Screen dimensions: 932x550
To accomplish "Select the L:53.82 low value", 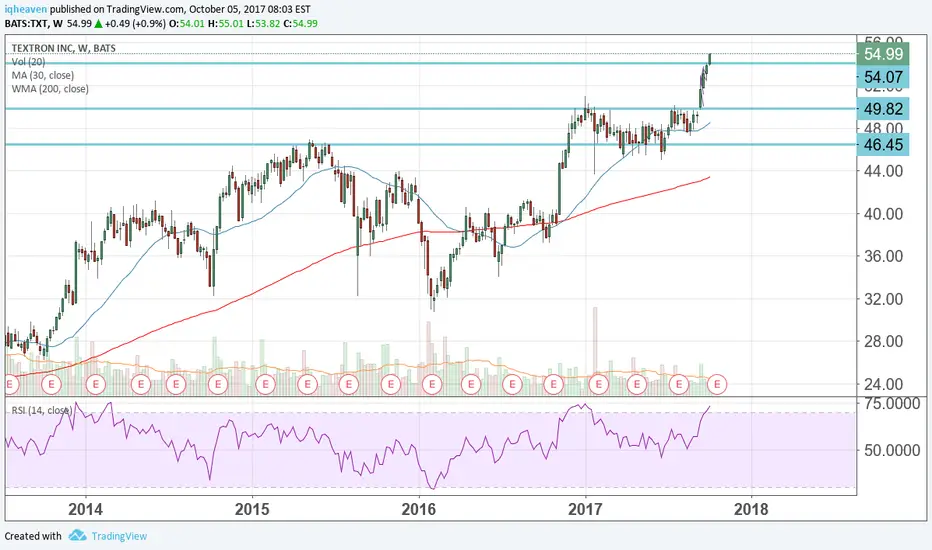I will coord(263,24).
